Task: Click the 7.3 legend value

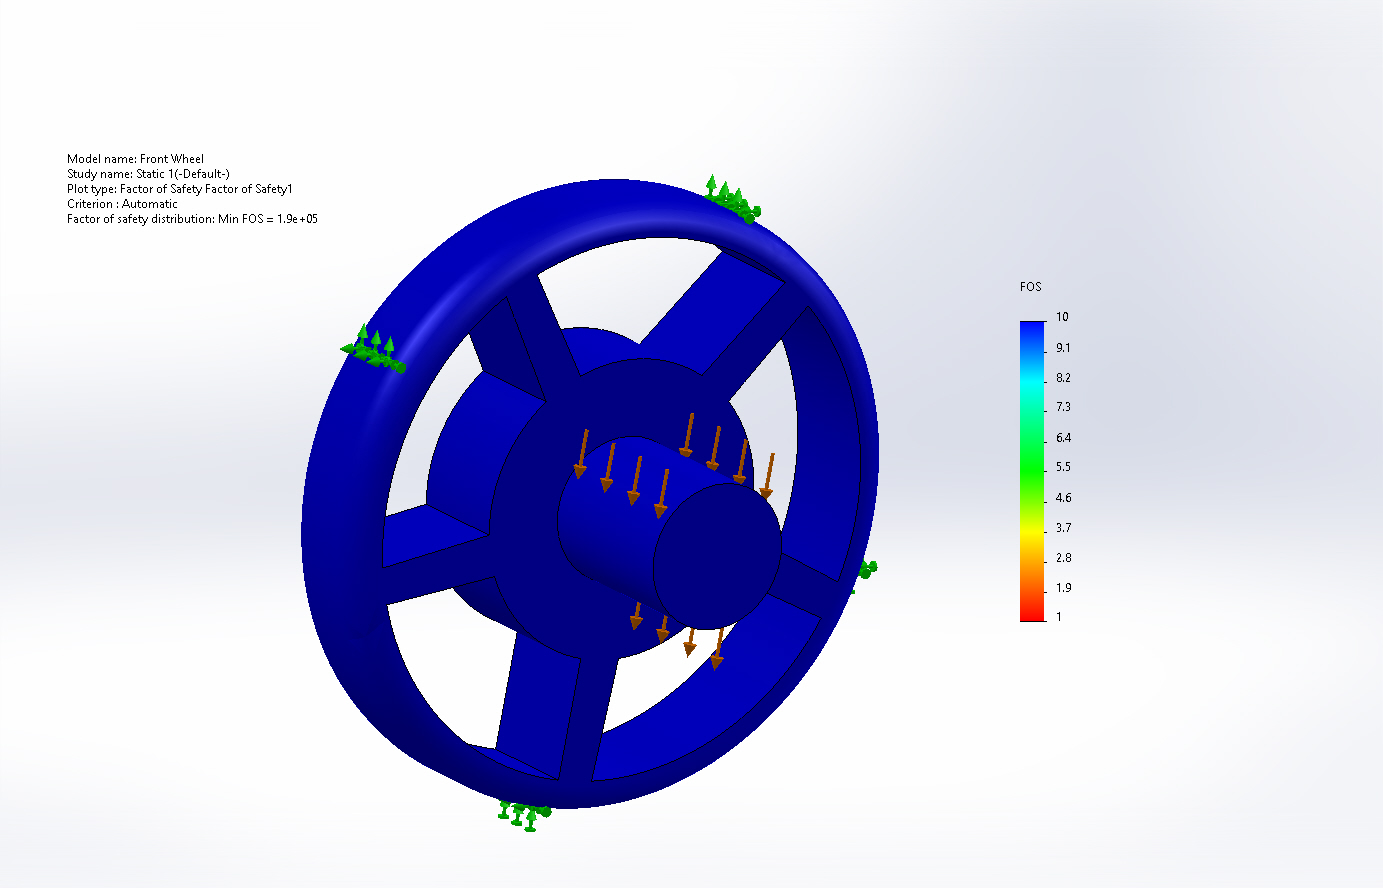Action: coord(1063,407)
